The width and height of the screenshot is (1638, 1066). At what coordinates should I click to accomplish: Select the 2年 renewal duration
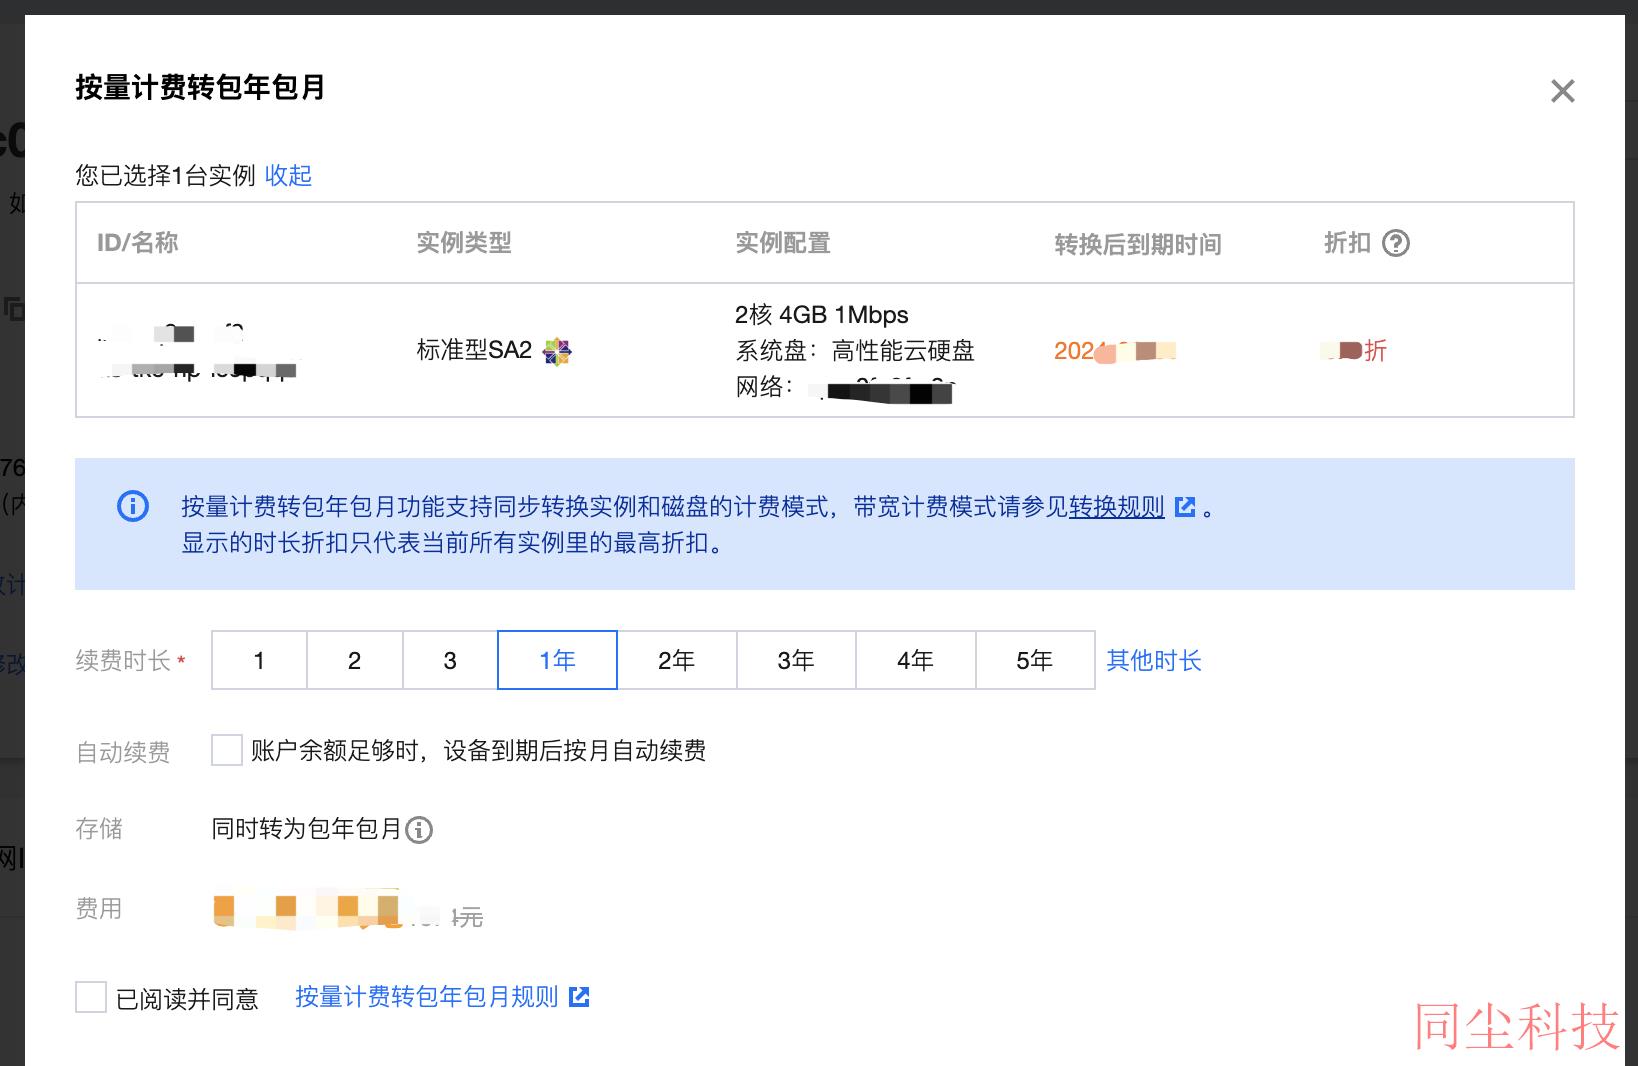click(677, 660)
